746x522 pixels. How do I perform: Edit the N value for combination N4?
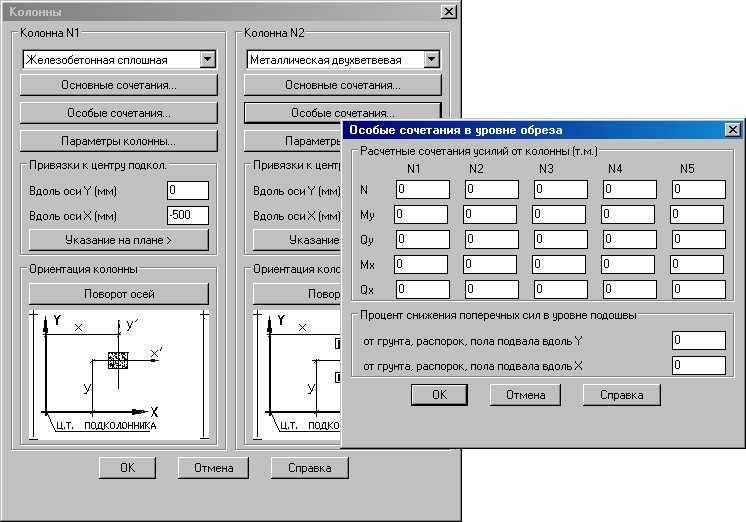click(630, 189)
